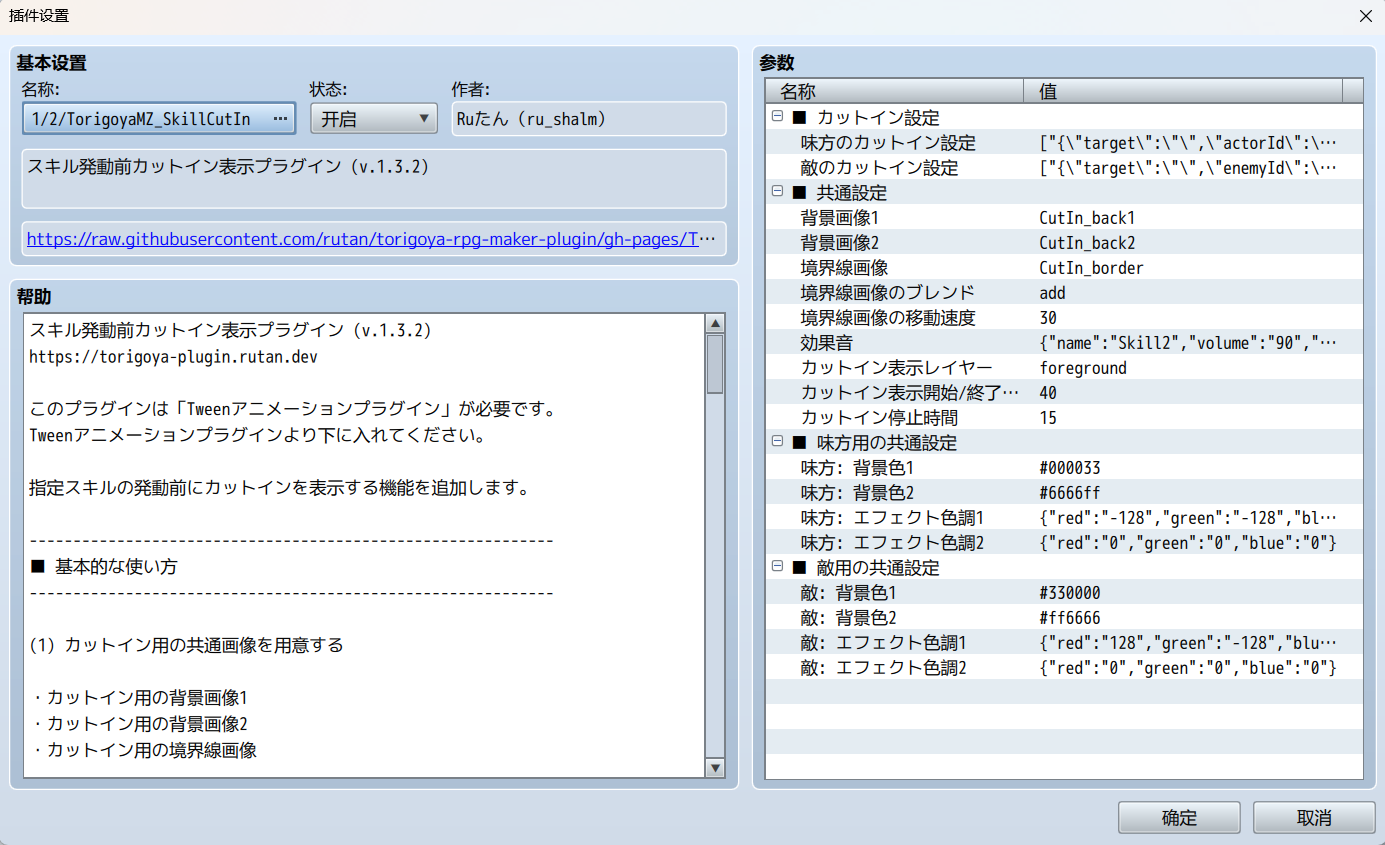The height and width of the screenshot is (845, 1385).
Task: Select the 境界線画像のブレンド row
Action: tap(1064, 292)
